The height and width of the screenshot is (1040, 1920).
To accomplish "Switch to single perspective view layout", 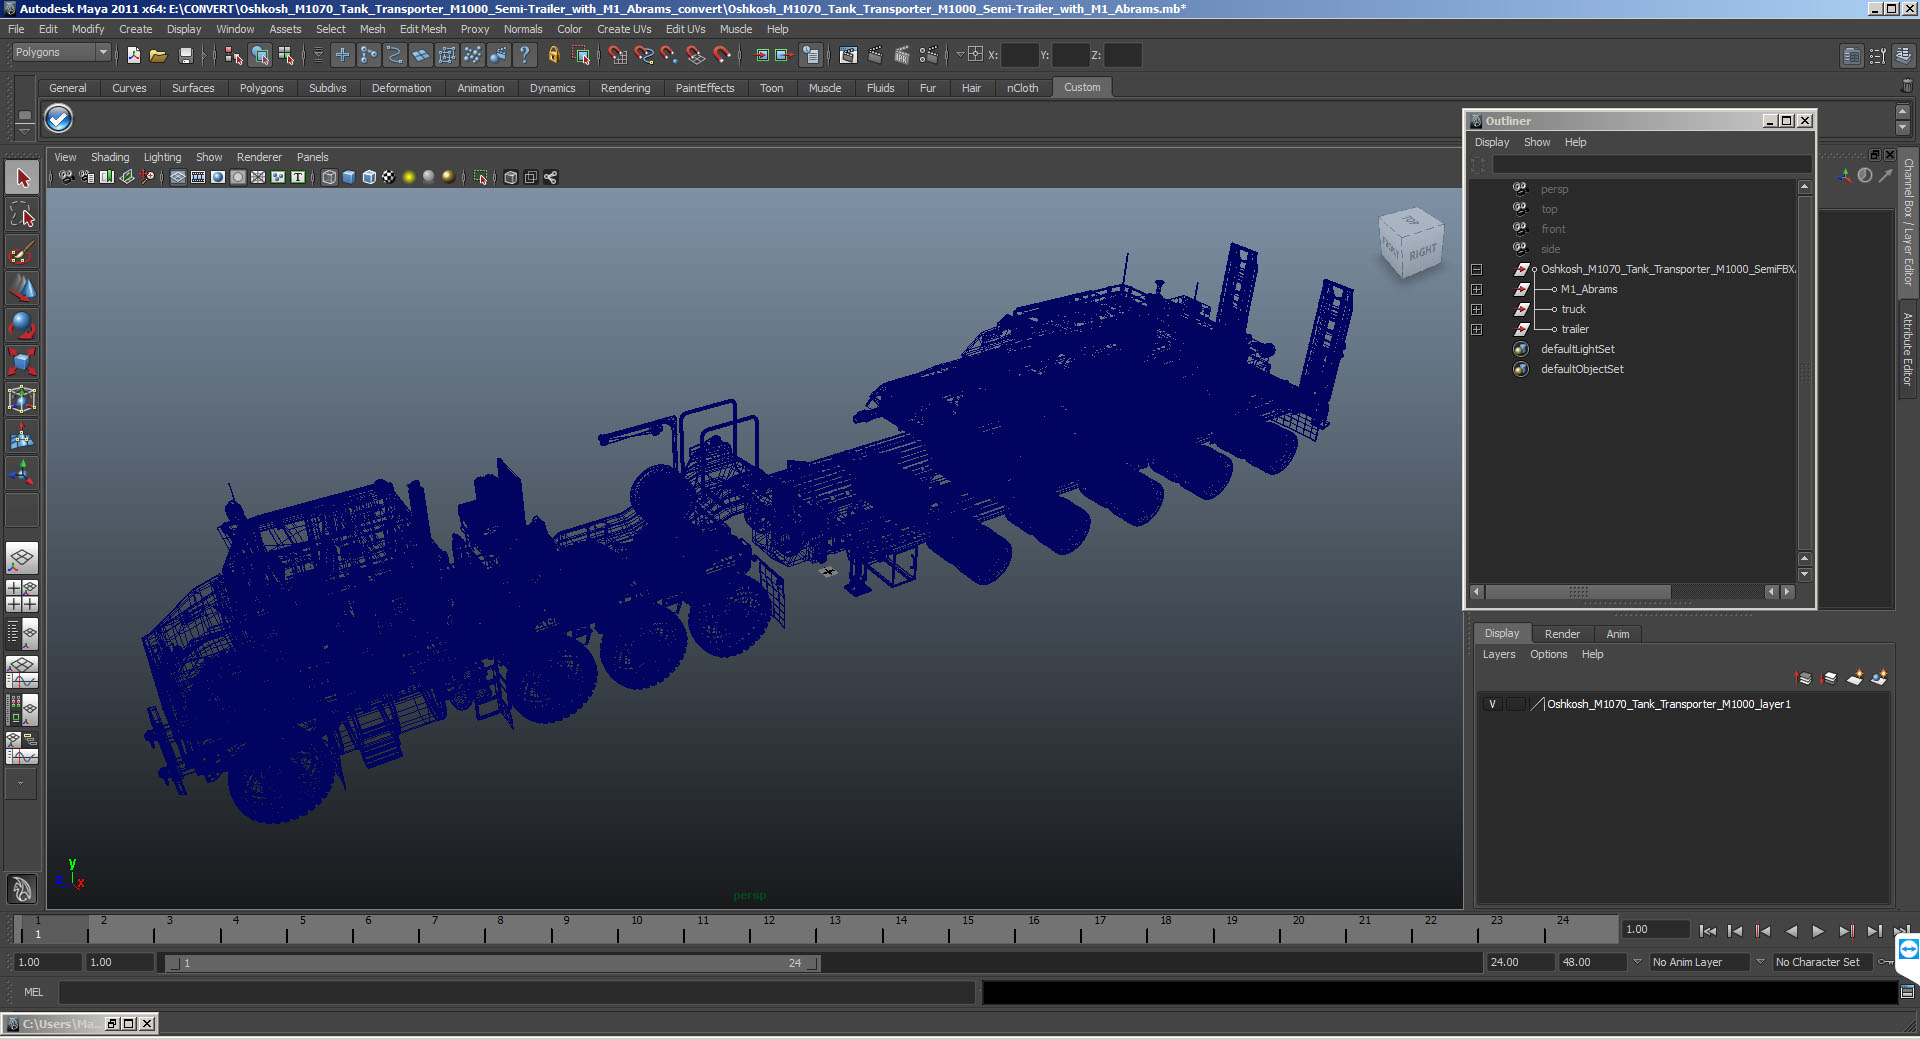I will 22,558.
